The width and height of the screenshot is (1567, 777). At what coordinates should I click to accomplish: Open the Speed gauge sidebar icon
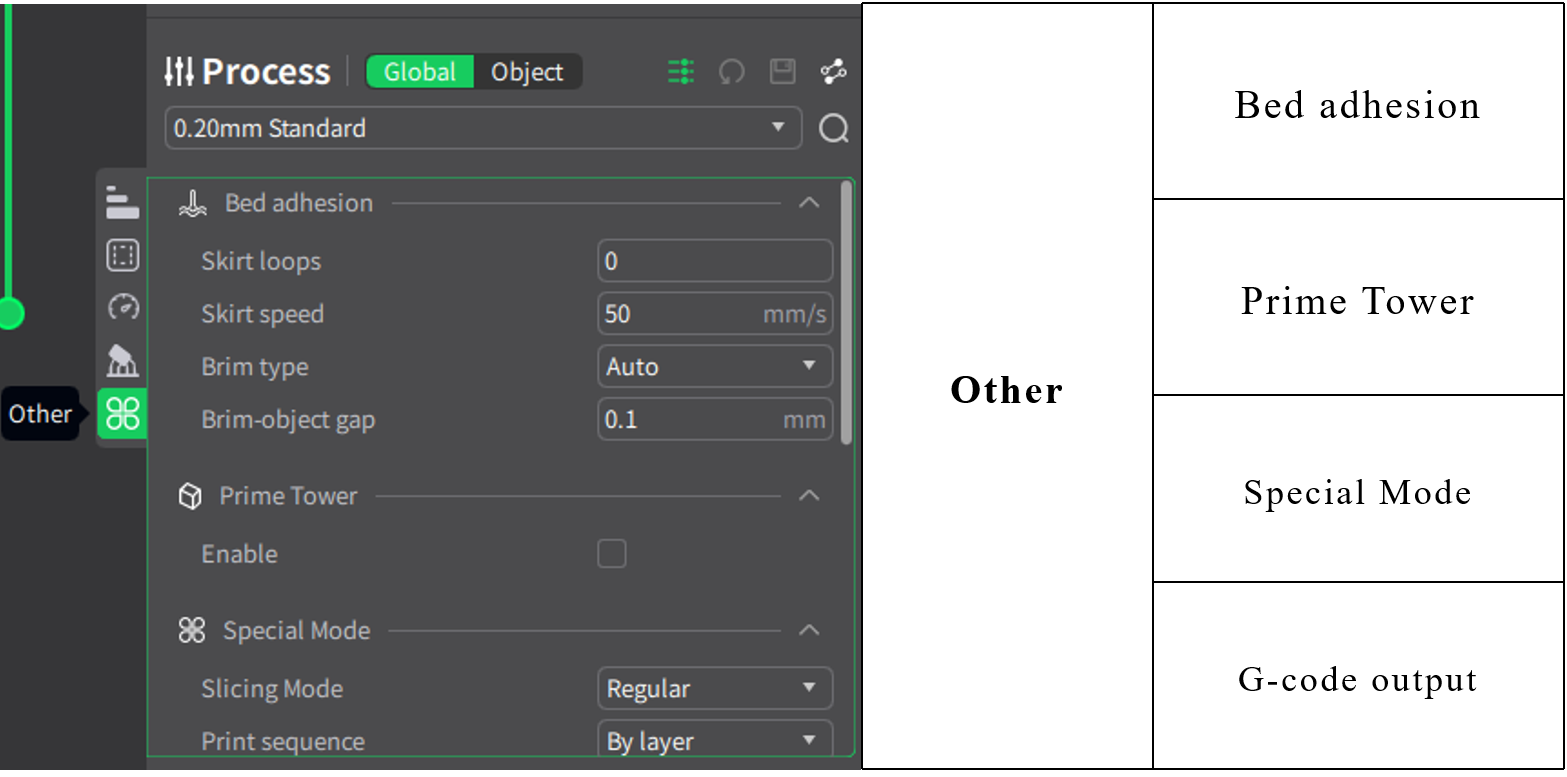122,307
